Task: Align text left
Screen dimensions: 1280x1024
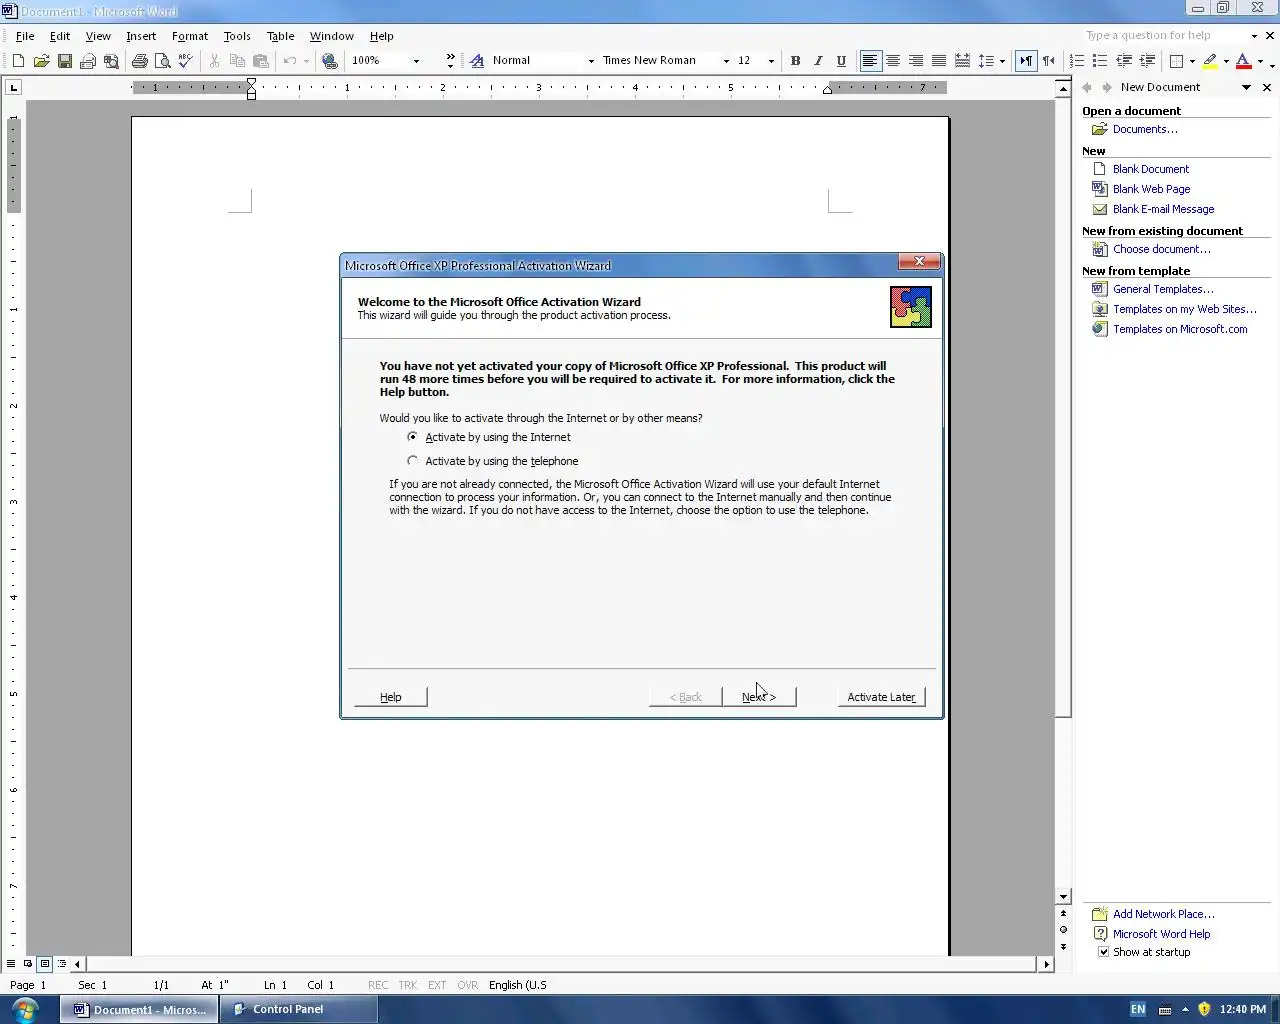Action: [870, 61]
